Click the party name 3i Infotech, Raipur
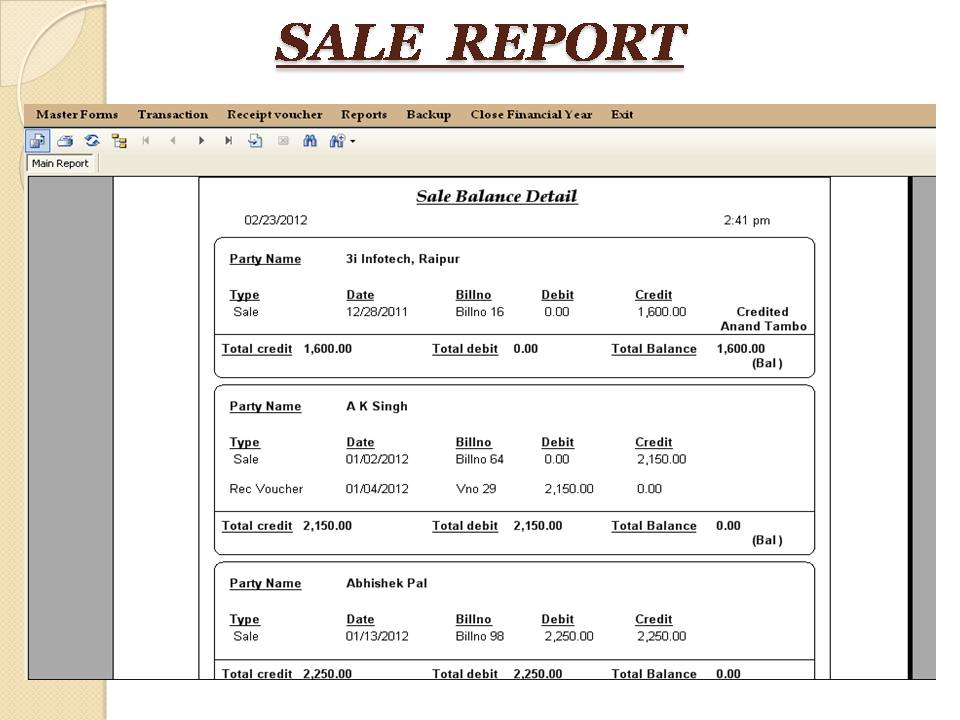 (402, 259)
